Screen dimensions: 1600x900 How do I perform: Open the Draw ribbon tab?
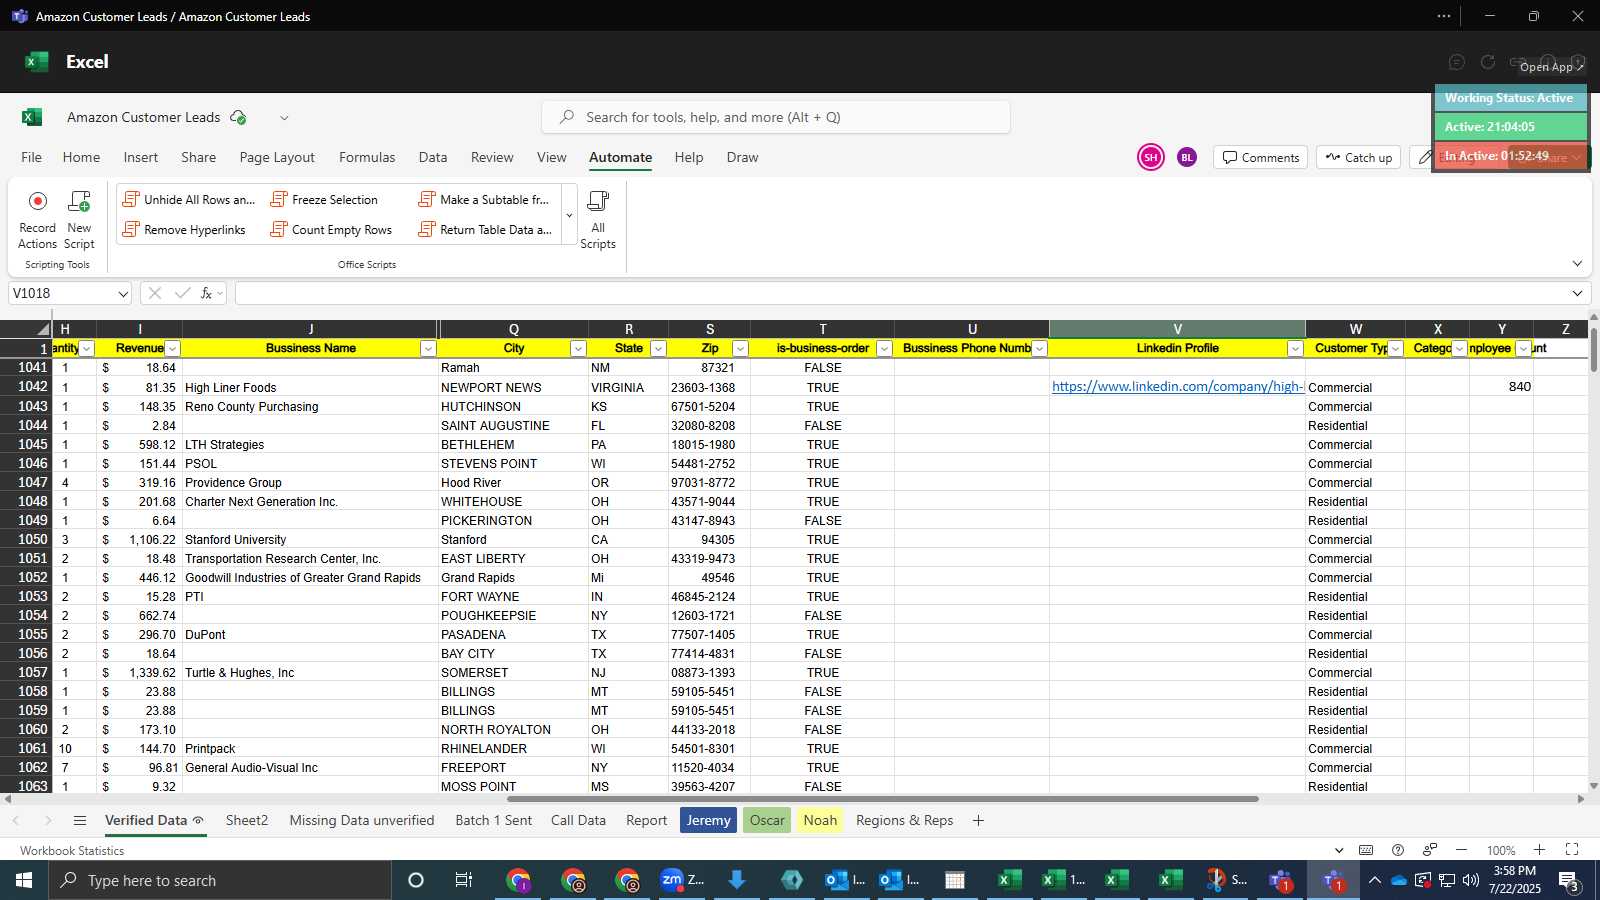tap(742, 157)
